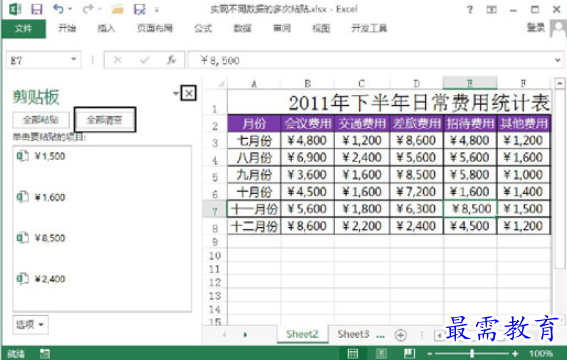Screen dimensions: 567x360
Task: Click the Open folder icon in title bar
Action: point(118,9)
